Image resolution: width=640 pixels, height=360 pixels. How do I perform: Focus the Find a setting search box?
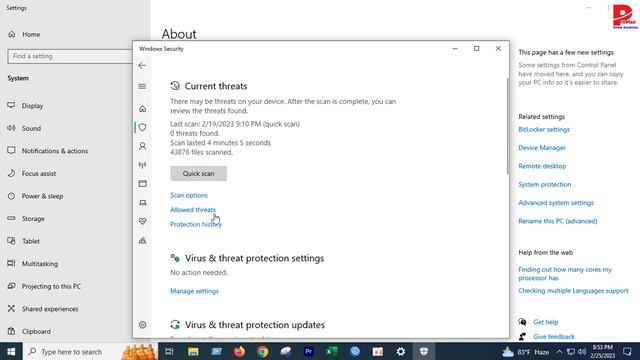point(70,56)
